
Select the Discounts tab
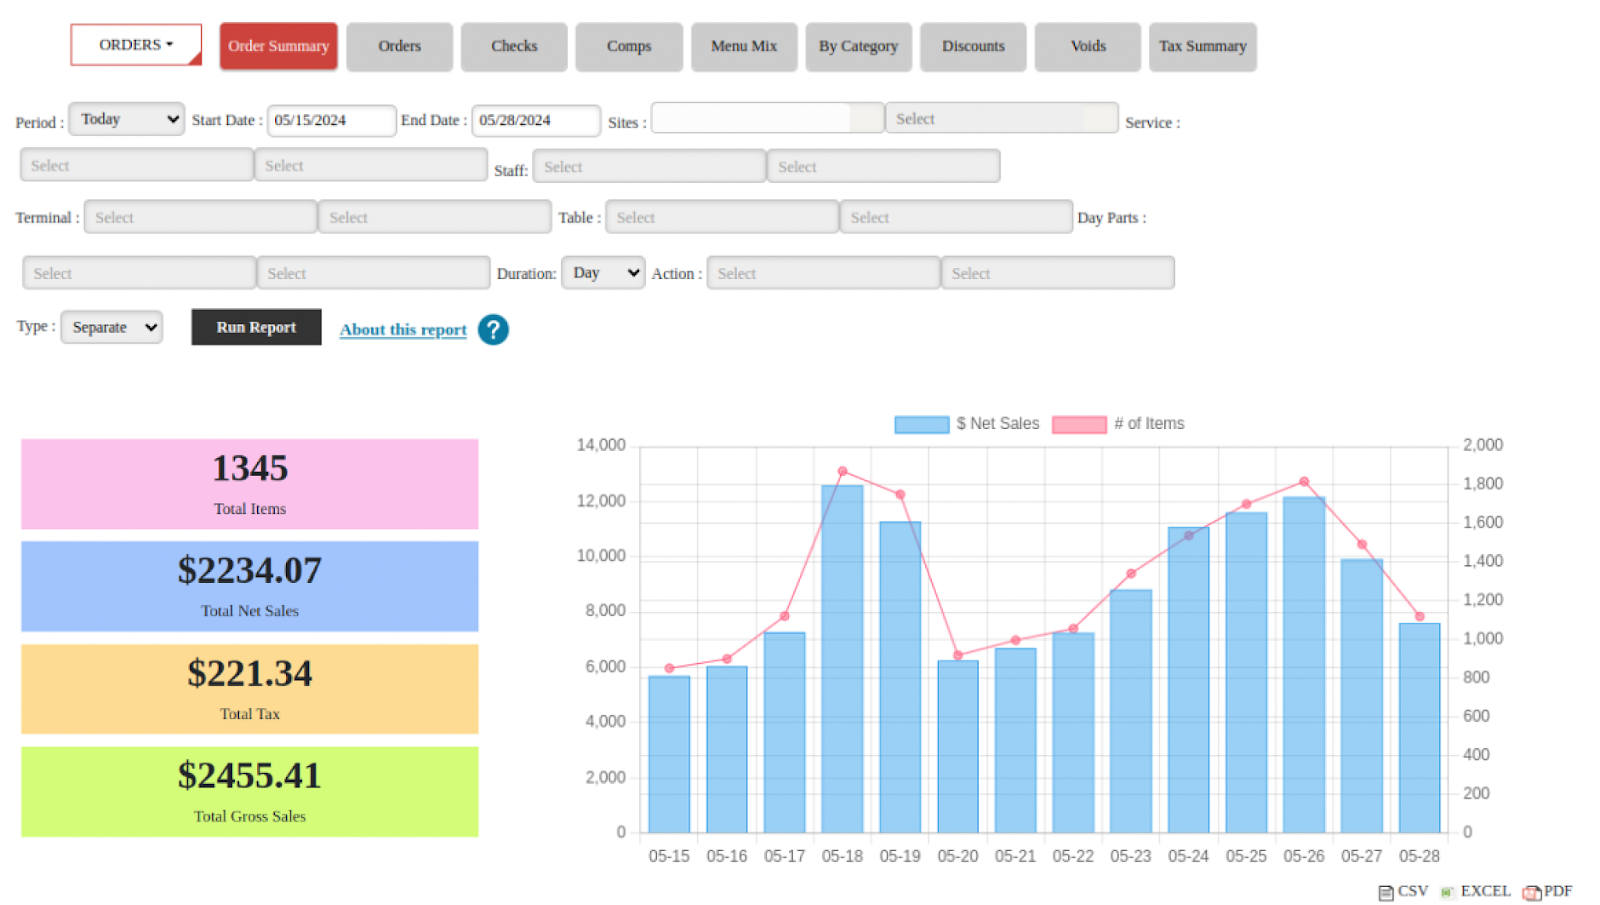point(973,47)
